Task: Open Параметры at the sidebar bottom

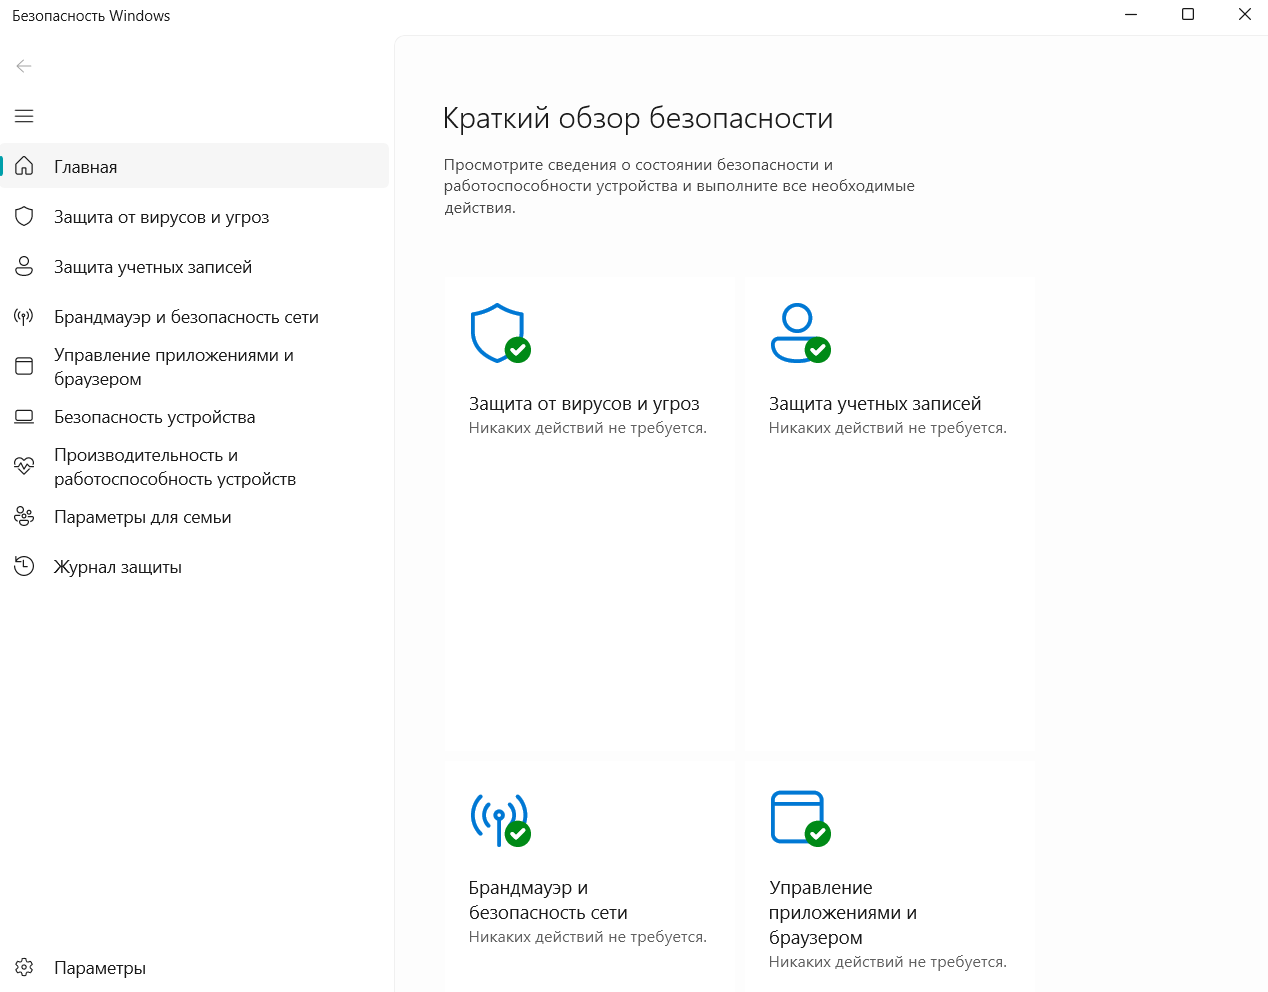Action: coord(195,967)
